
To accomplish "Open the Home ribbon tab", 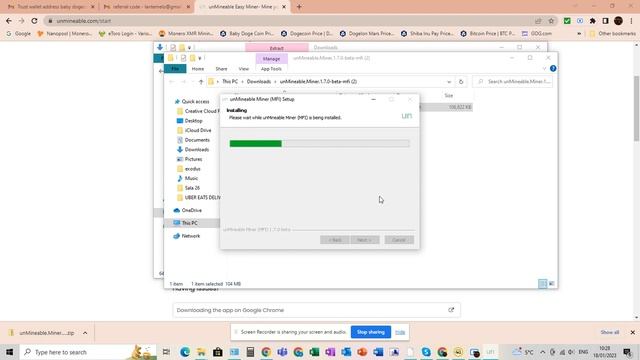I will pyautogui.click(x=198, y=69).
